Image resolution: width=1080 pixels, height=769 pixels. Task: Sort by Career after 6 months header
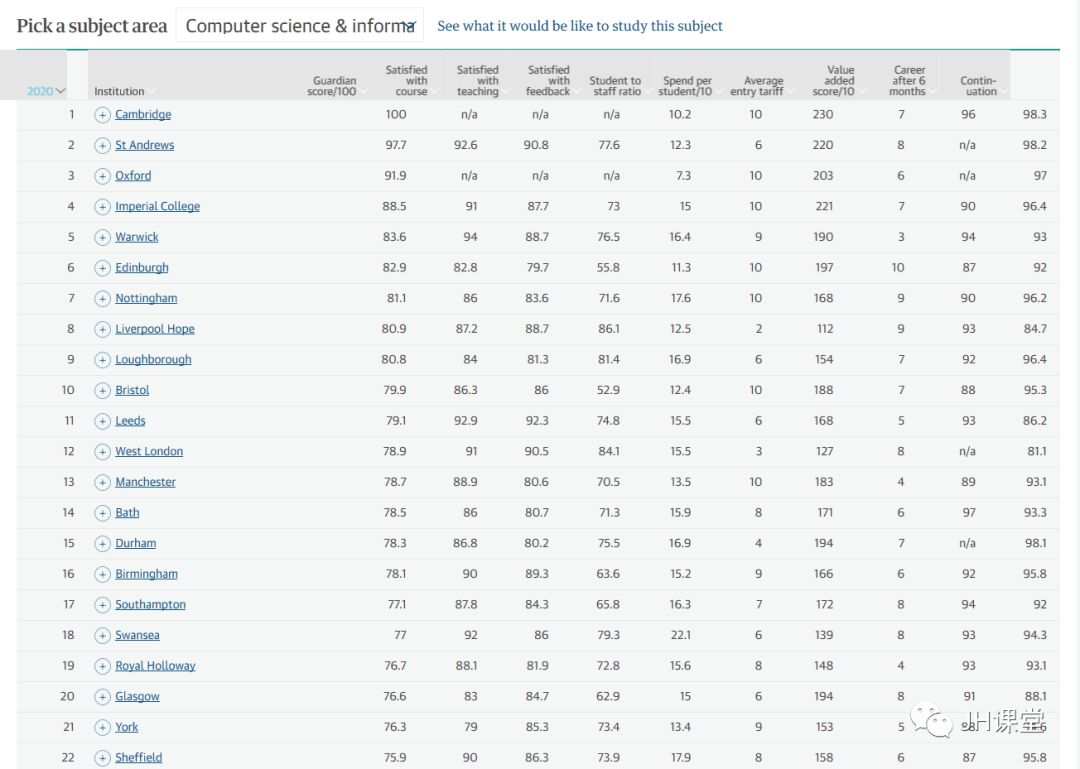point(908,81)
